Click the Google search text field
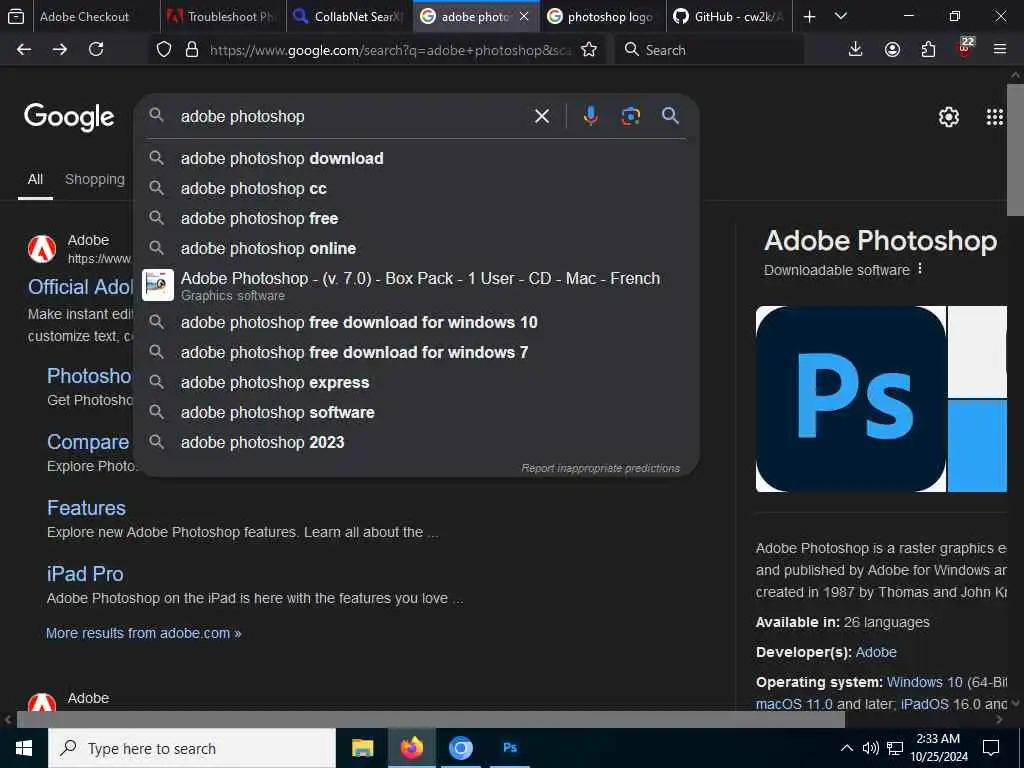 point(353,116)
